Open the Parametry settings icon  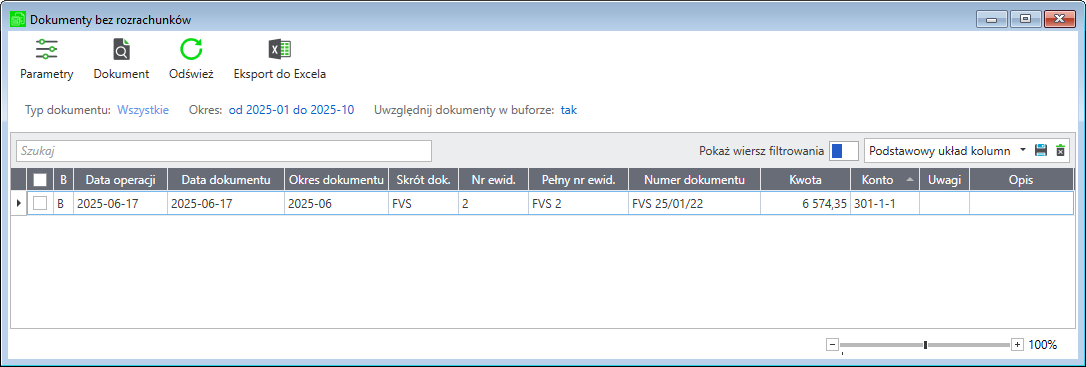46,50
